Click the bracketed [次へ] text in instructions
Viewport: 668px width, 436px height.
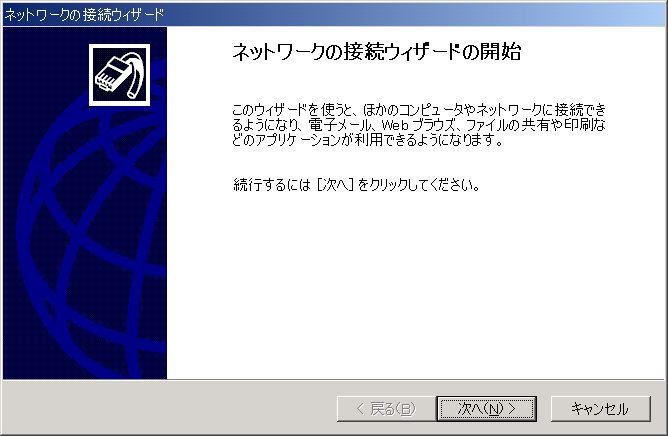(x=336, y=185)
